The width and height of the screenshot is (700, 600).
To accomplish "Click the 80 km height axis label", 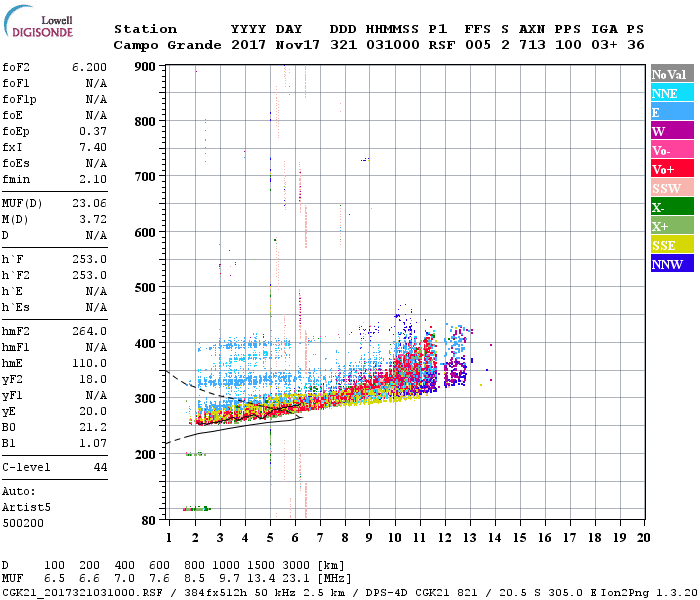I will (149, 521).
